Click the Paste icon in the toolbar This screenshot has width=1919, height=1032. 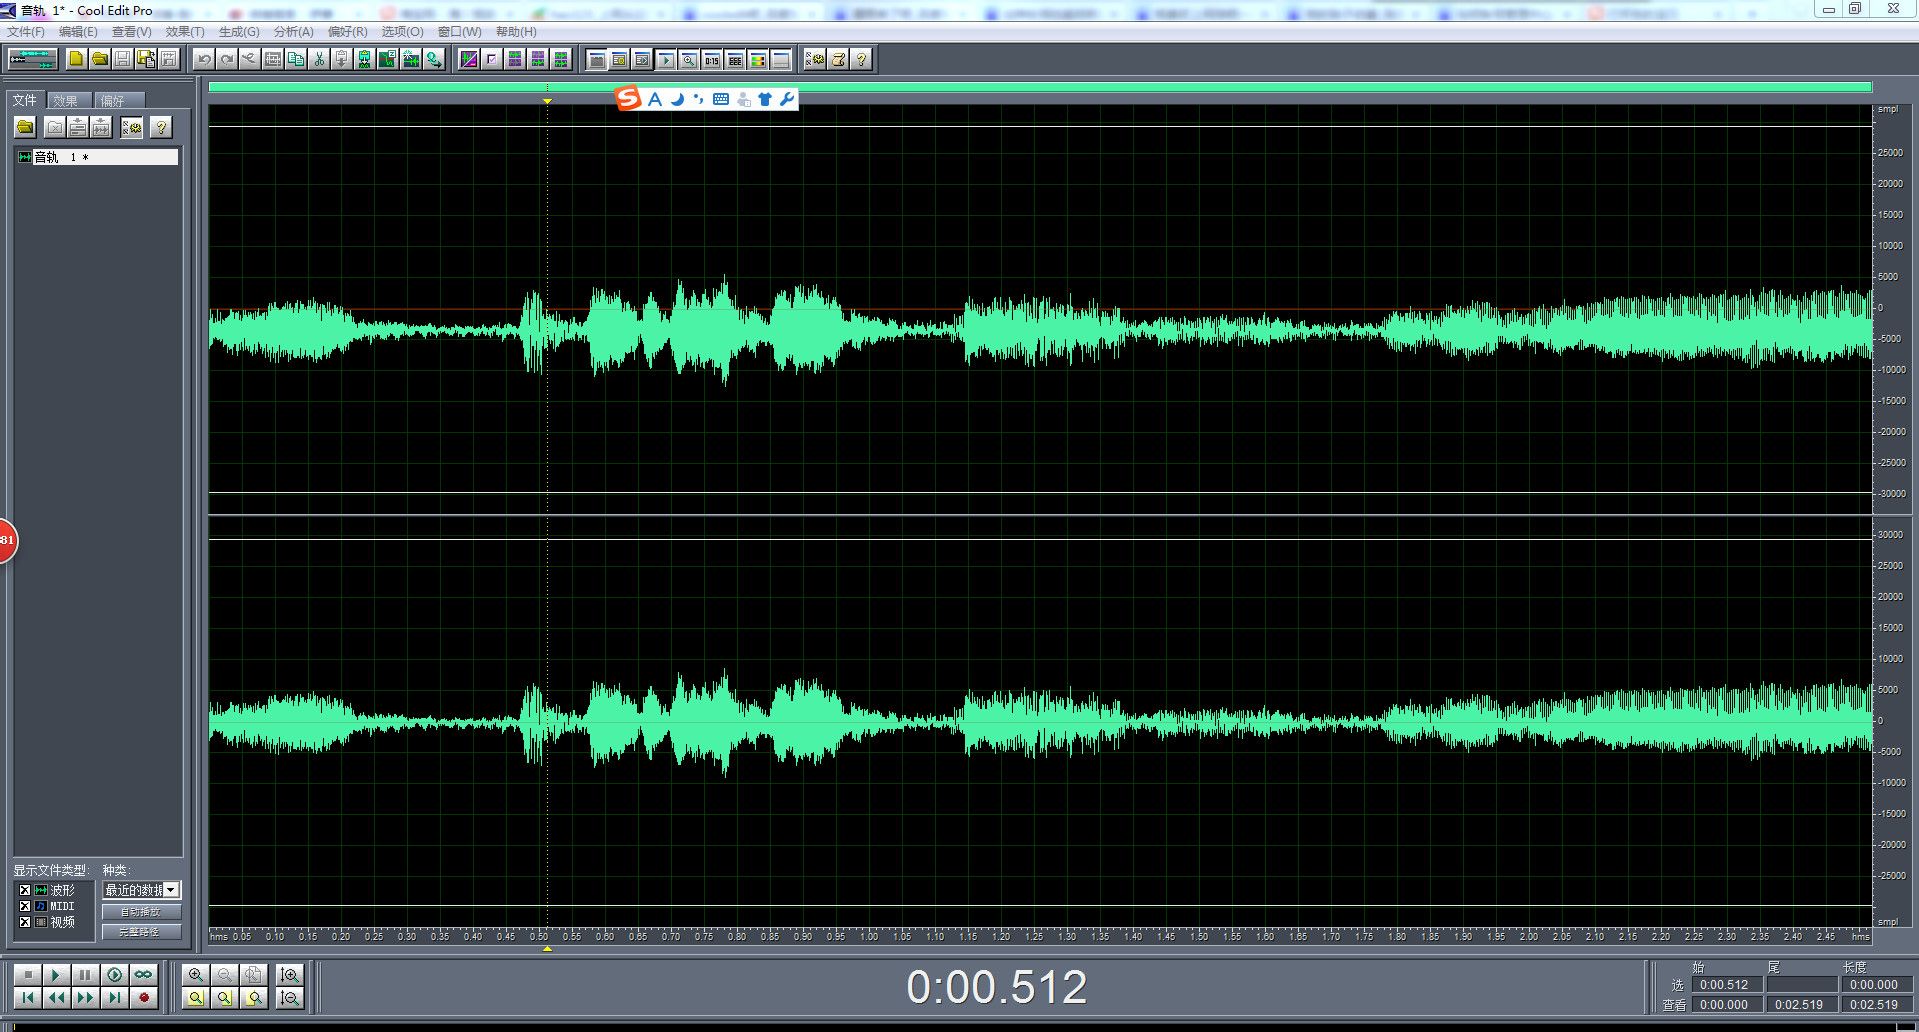(x=342, y=59)
